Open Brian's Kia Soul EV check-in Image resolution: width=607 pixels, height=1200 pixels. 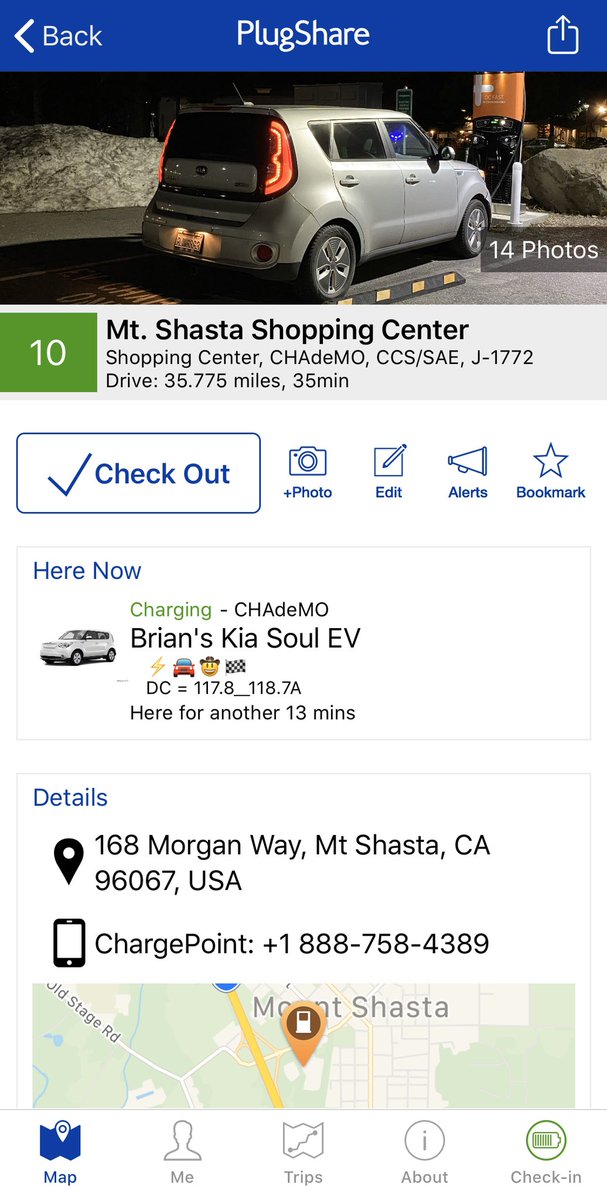pos(245,638)
